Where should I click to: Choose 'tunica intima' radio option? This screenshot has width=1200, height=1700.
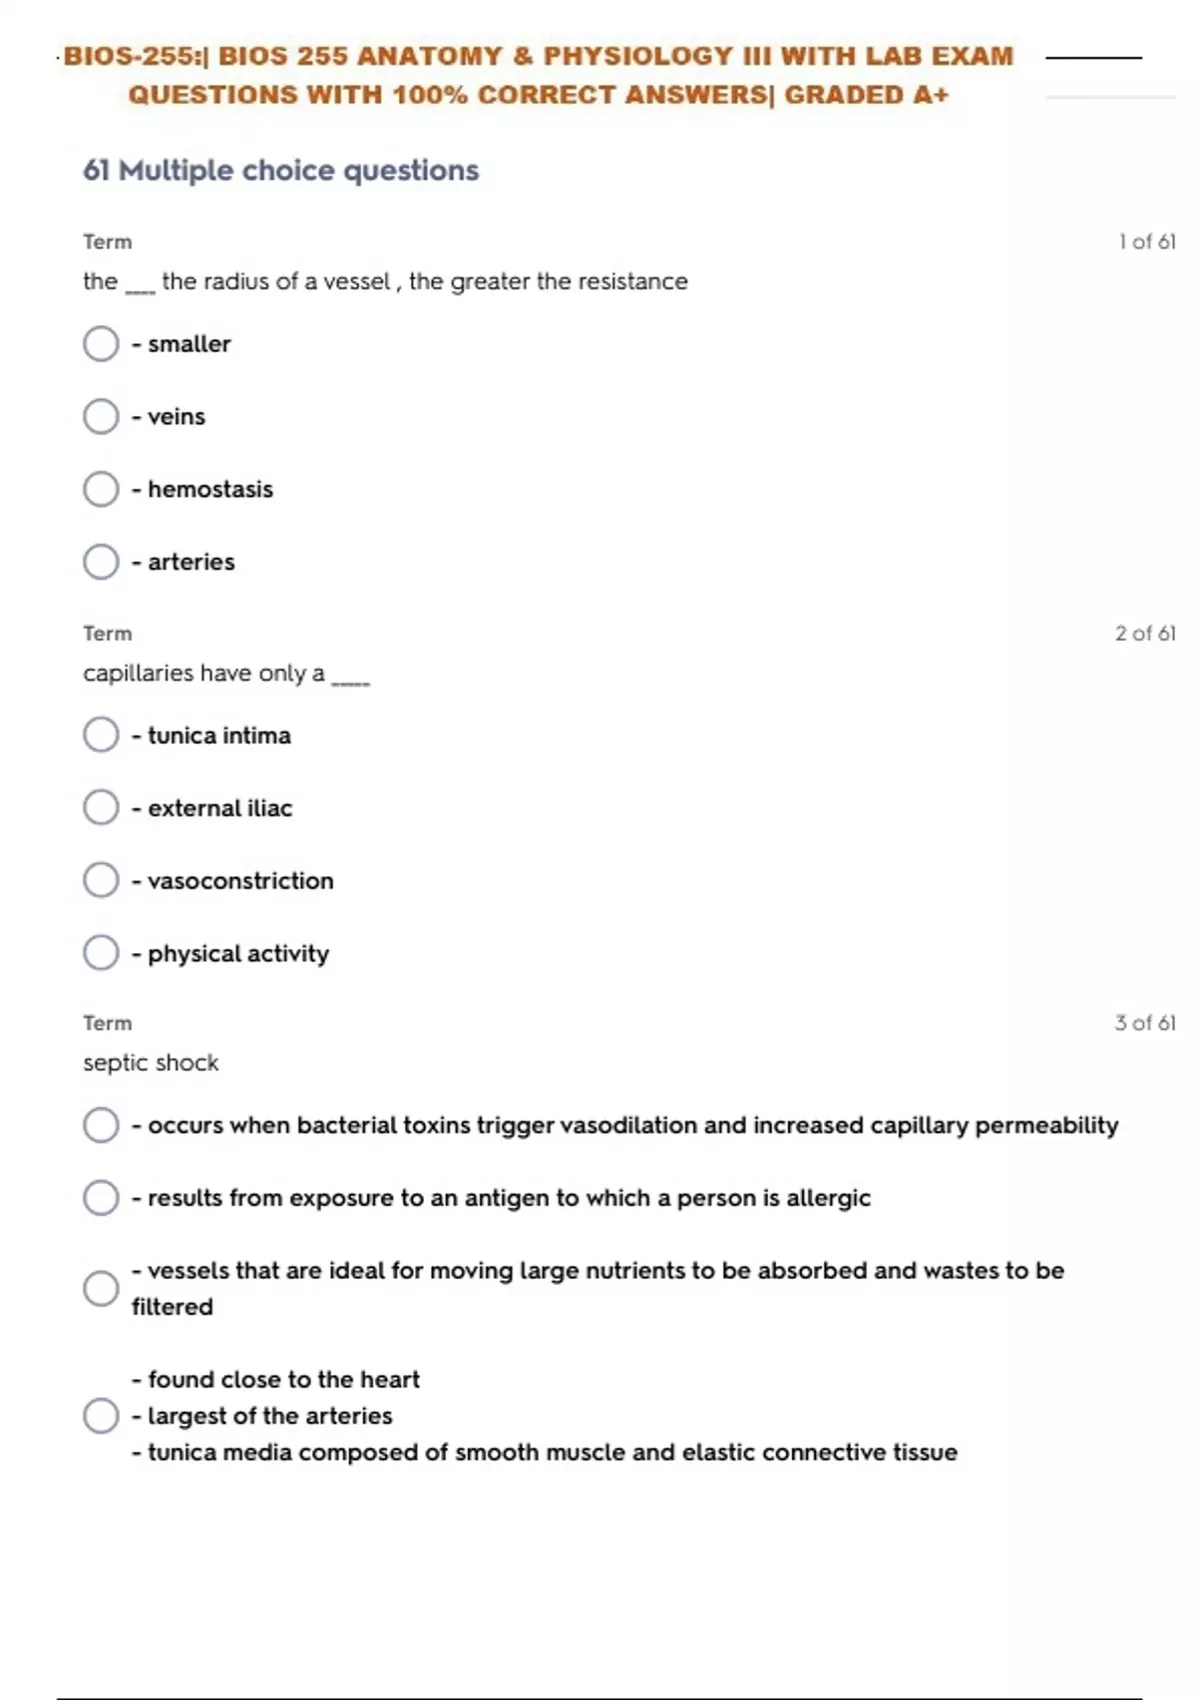click(101, 735)
